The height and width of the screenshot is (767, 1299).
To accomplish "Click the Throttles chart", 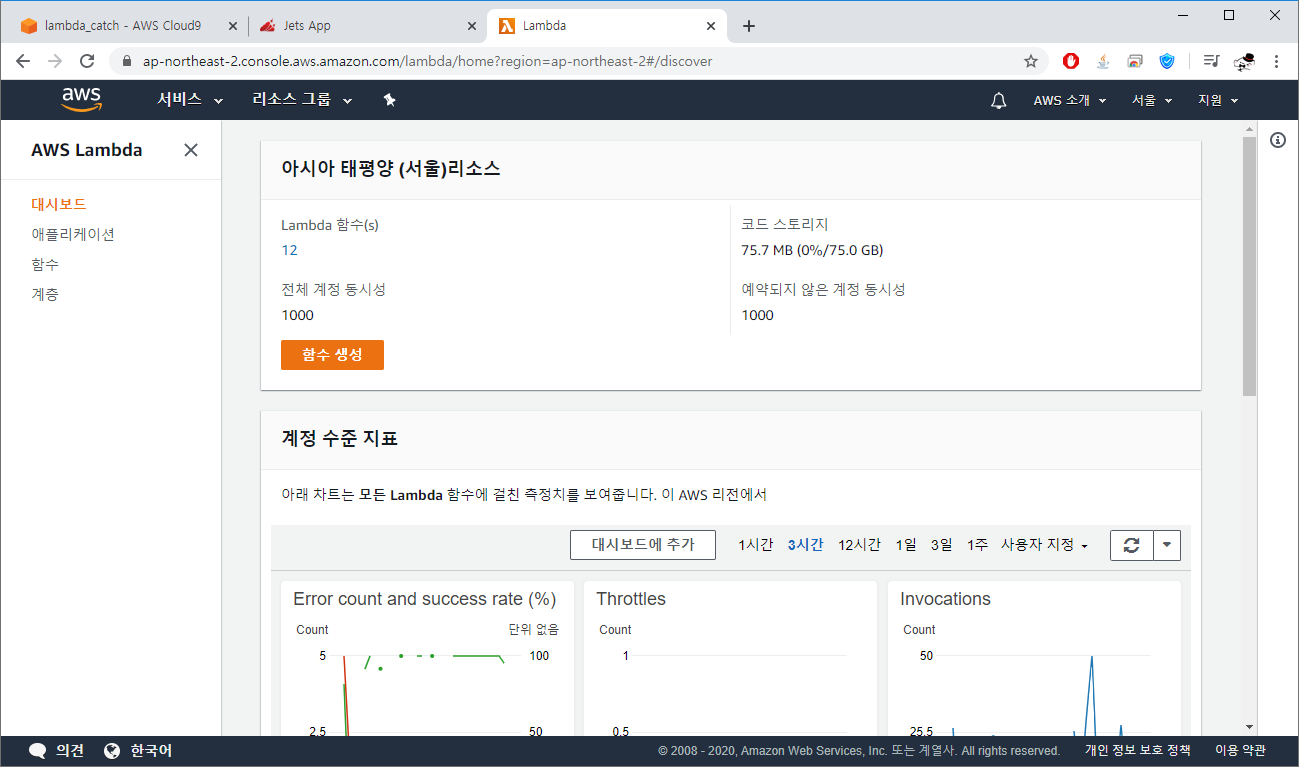I will (x=730, y=660).
